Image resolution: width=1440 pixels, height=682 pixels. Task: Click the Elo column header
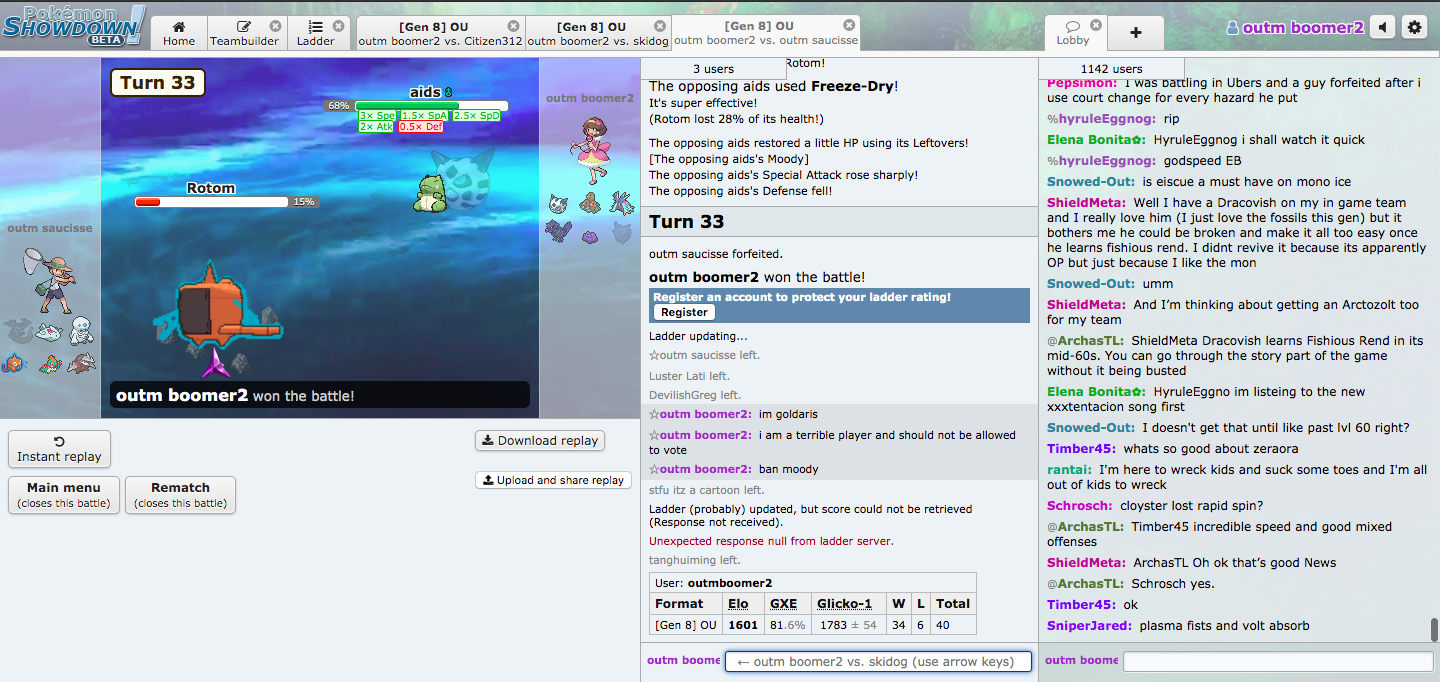pyautogui.click(x=738, y=604)
